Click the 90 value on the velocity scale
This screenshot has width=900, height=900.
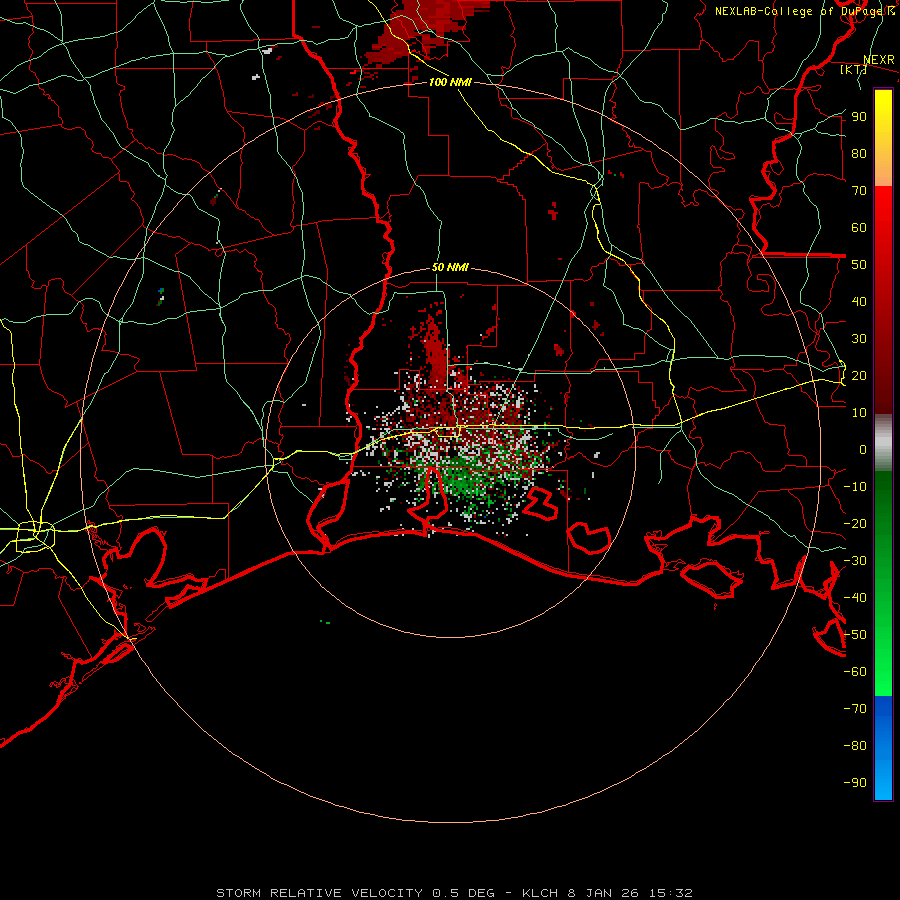pyautogui.click(x=859, y=117)
